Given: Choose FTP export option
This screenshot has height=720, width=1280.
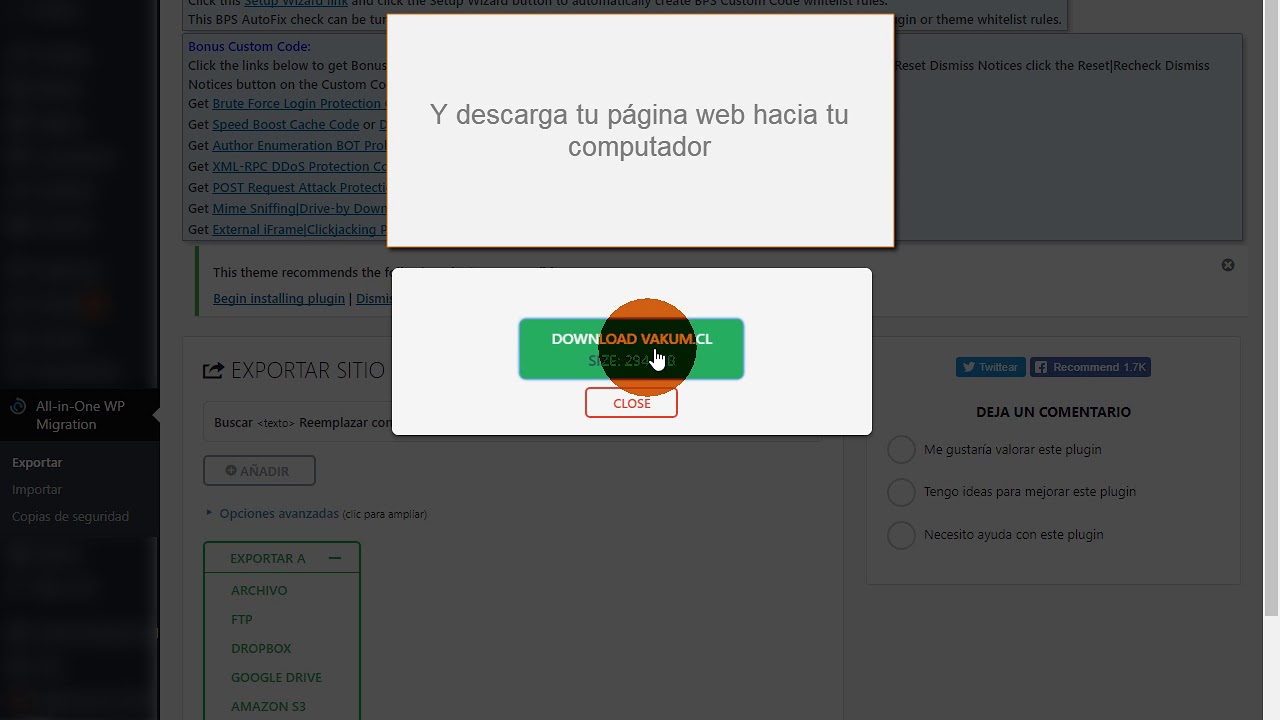Looking at the screenshot, I should [242, 619].
